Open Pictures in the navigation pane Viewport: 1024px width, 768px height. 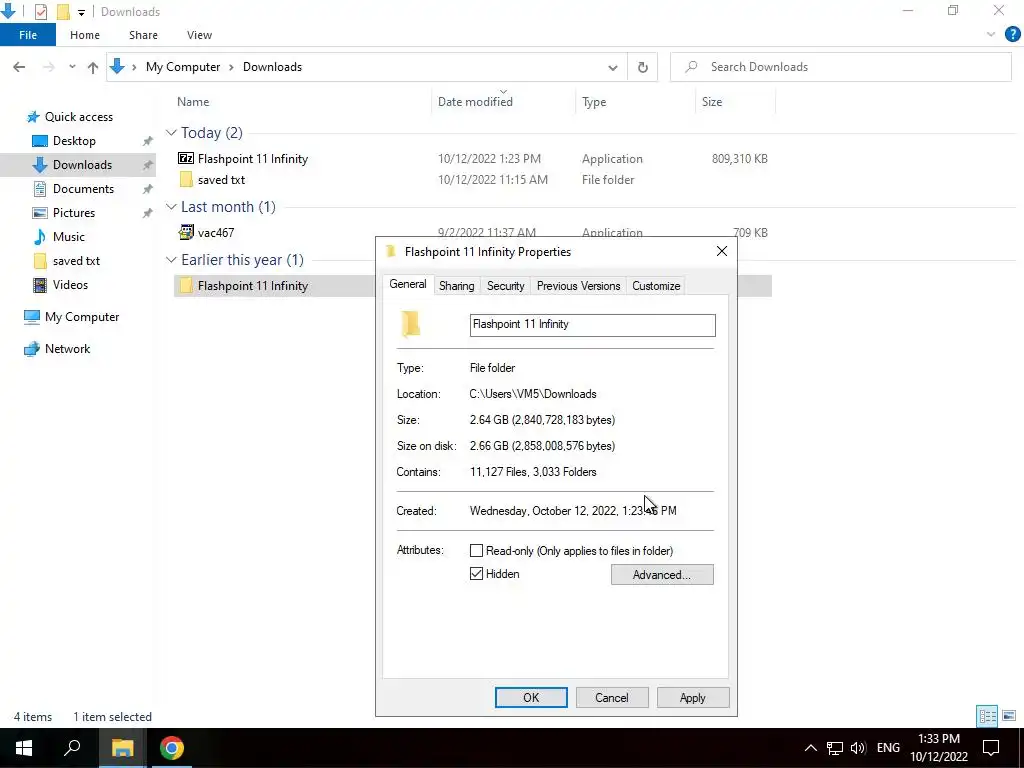pyautogui.click(x=74, y=213)
